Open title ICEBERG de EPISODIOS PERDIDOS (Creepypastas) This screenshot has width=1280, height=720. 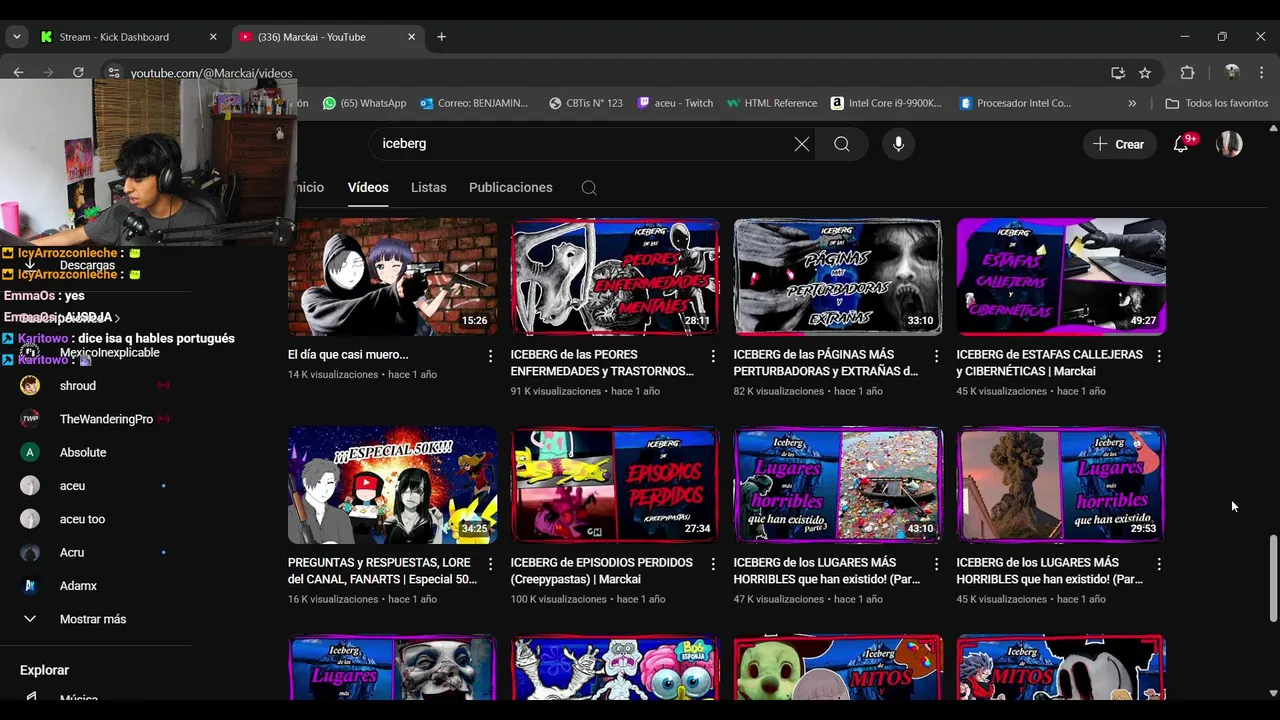[x=602, y=571]
